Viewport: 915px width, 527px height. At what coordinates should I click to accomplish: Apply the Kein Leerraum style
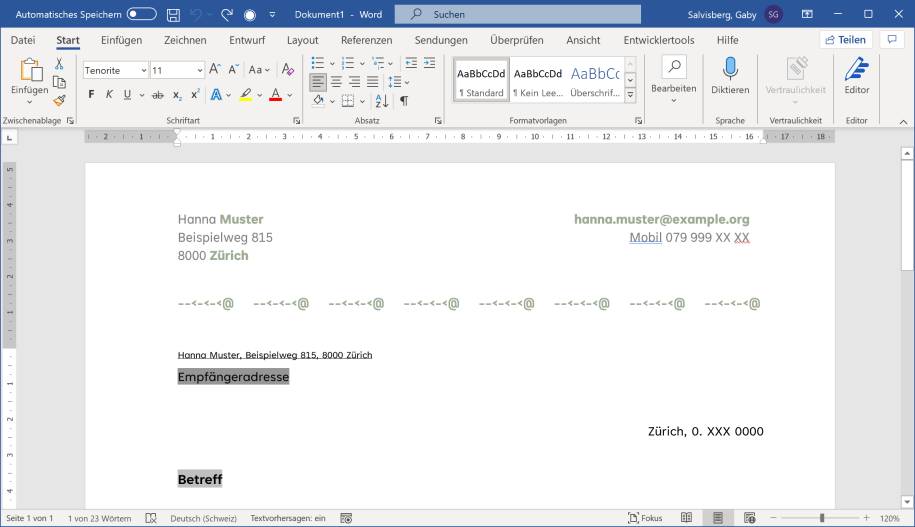537,81
